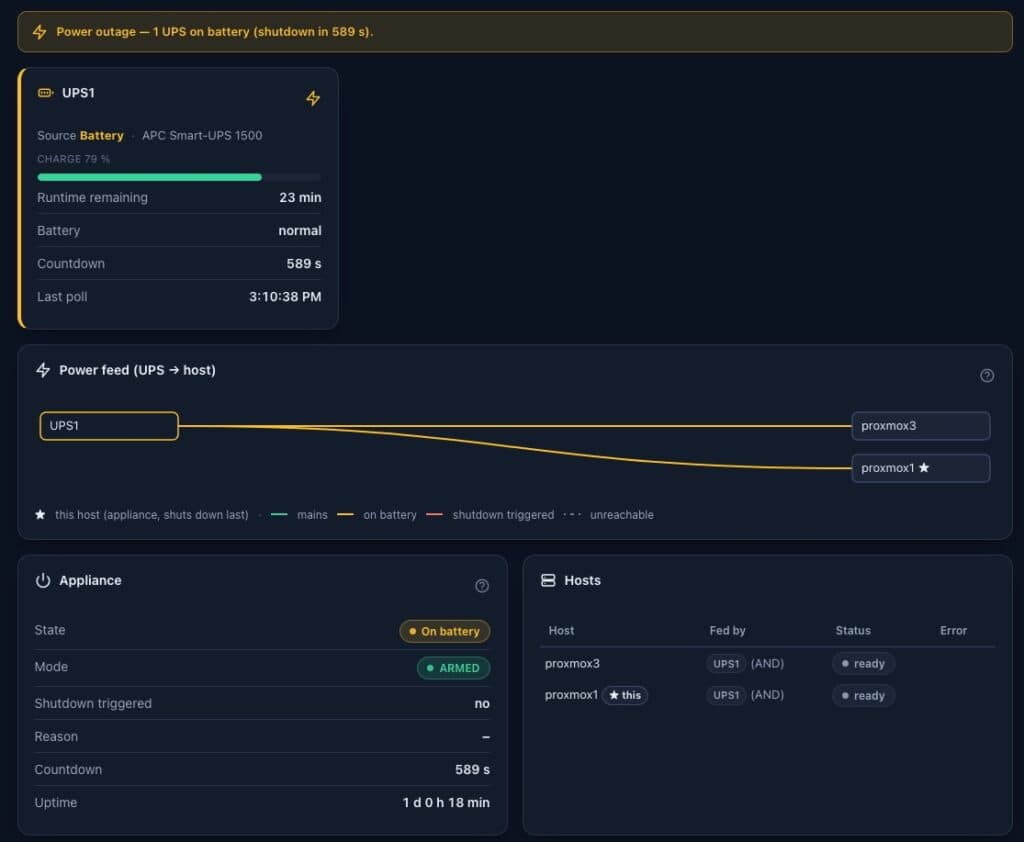The height and width of the screenshot is (842, 1024).
Task: Click the ready status badge for proxmox3
Action: [863, 664]
